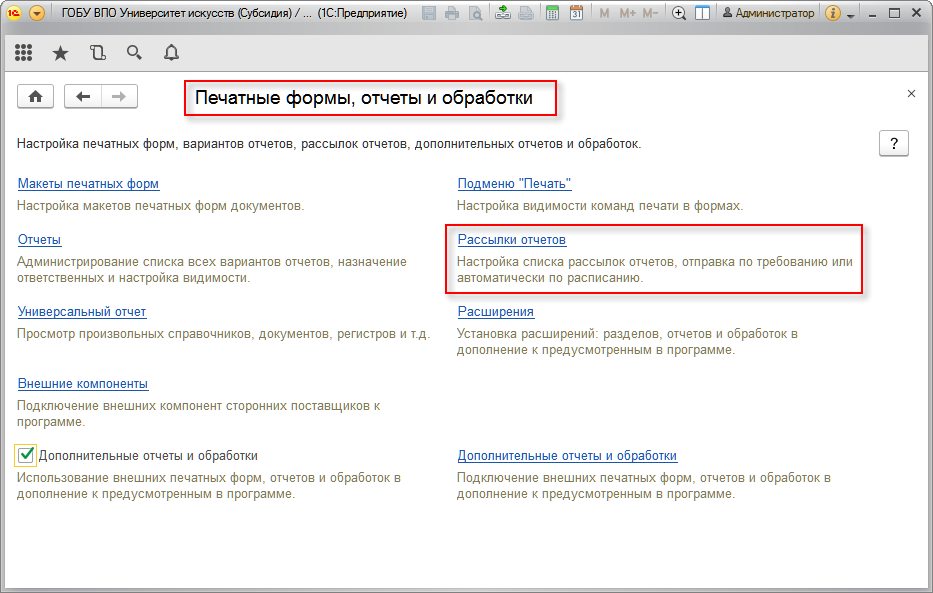Expand the dropdown arrow next to info icon
This screenshot has height=593, width=933.
click(851, 15)
